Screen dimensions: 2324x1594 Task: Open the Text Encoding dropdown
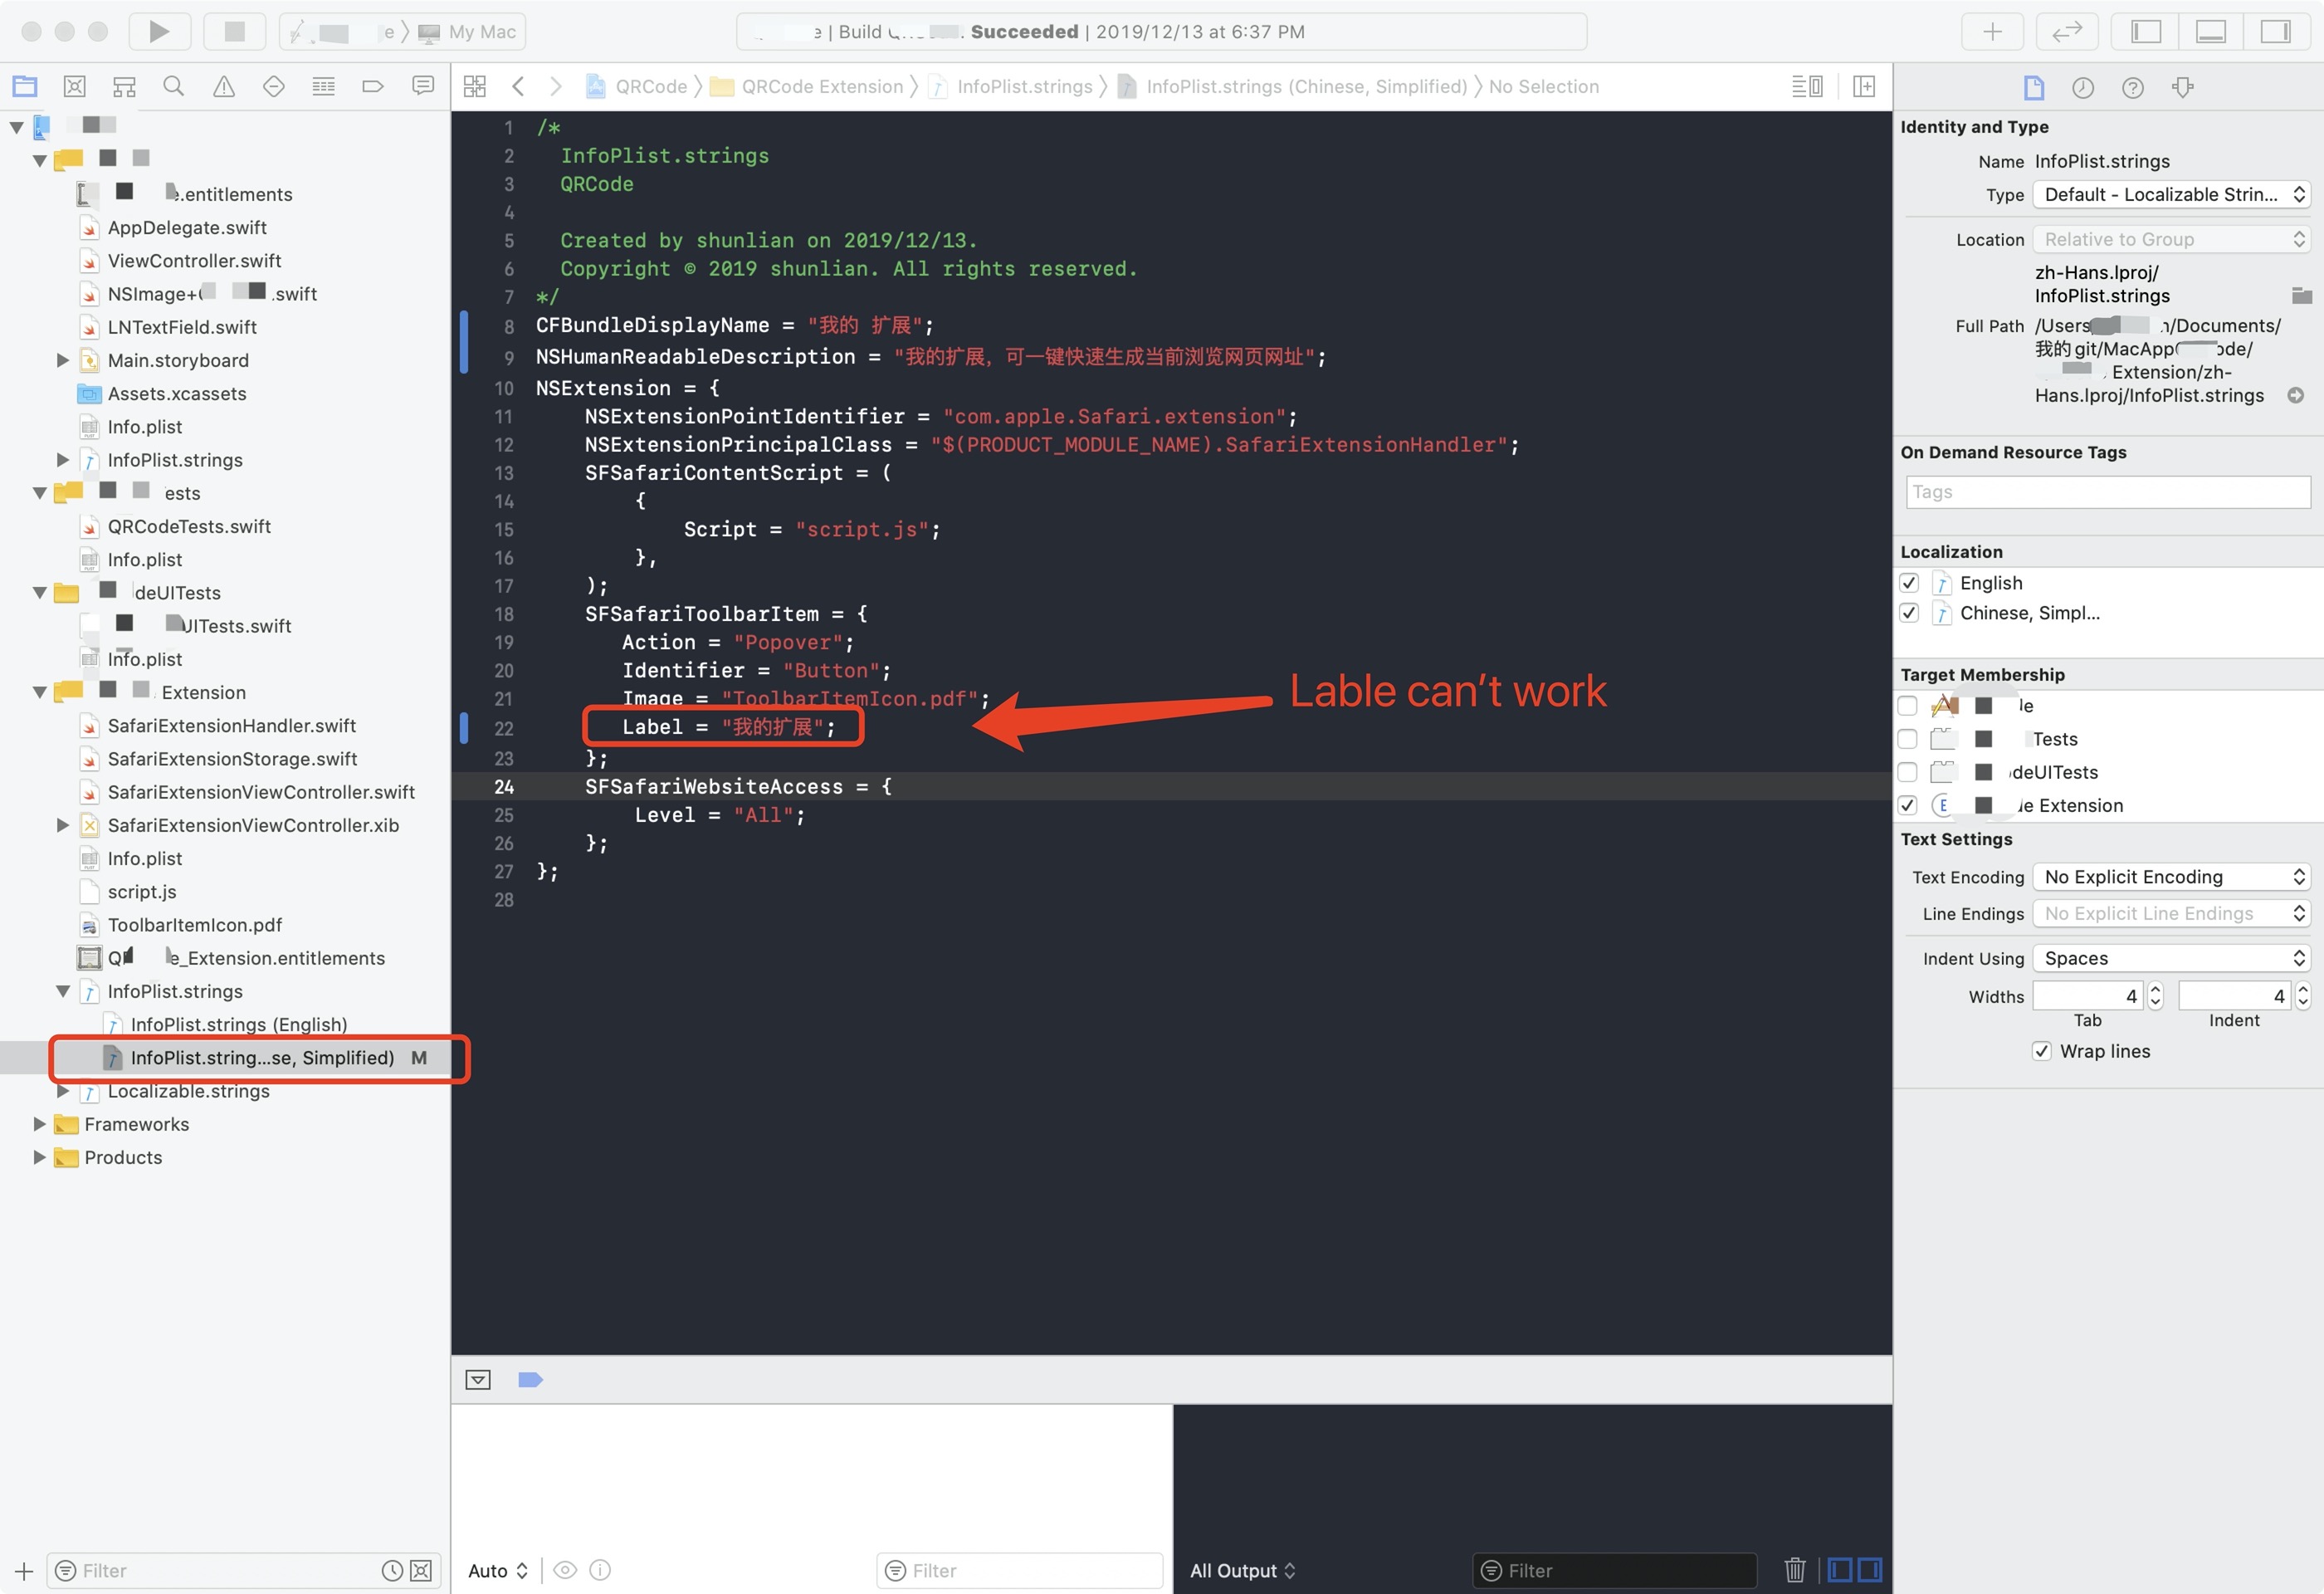click(2171, 877)
